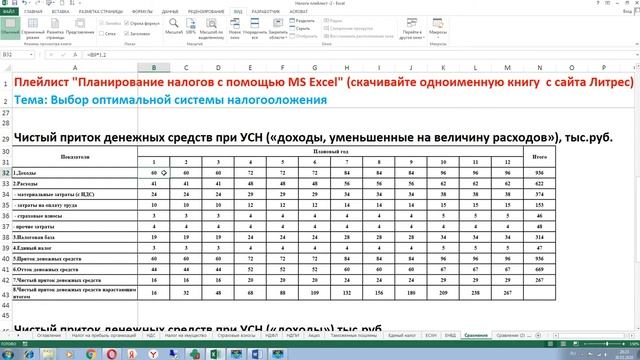Open a new window (Новое окно)
The height and width of the screenshot is (360, 640).
235,28
